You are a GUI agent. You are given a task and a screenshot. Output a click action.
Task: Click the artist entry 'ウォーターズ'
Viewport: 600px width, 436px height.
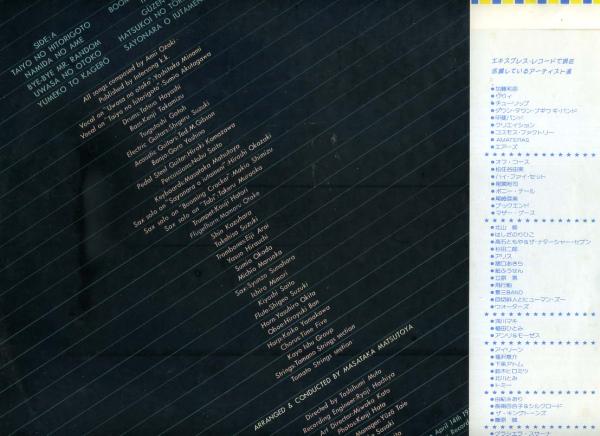[512, 307]
